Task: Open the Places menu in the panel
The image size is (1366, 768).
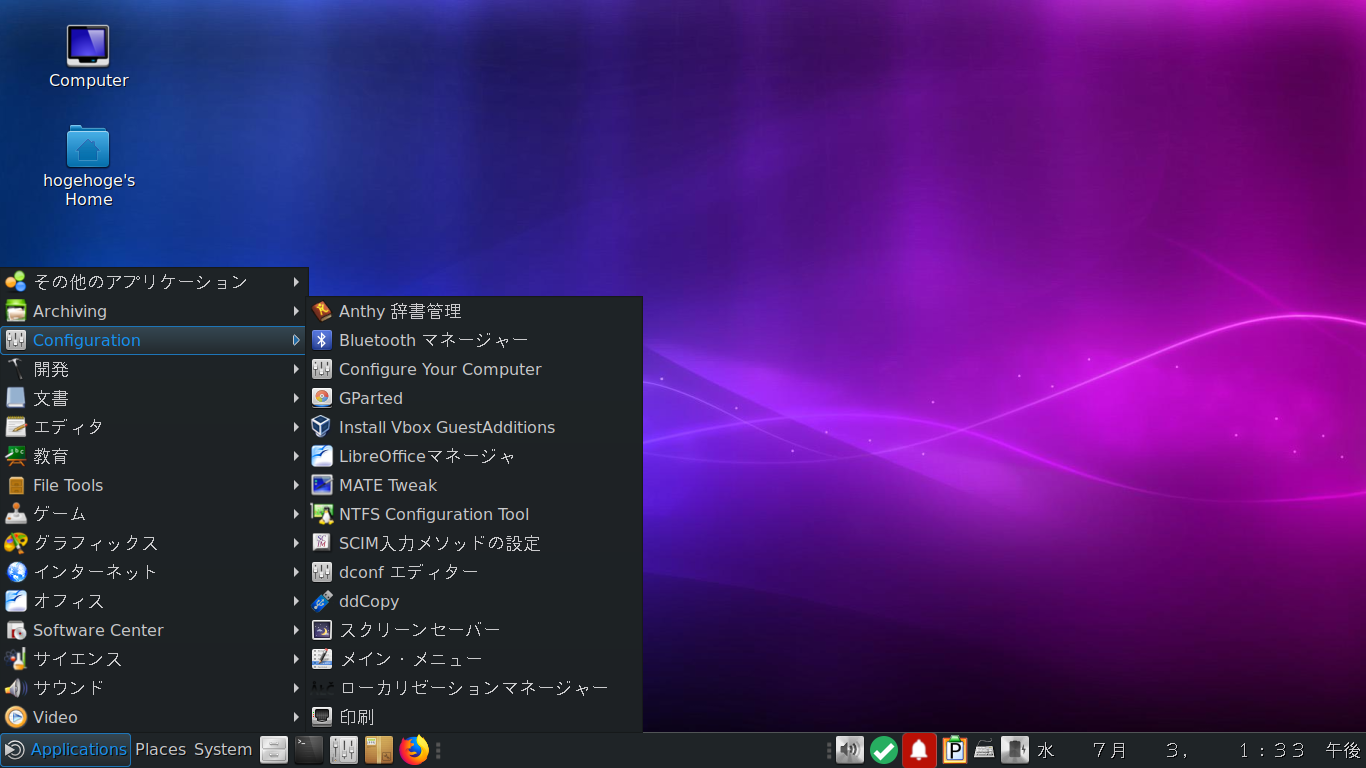Action: pos(161,750)
